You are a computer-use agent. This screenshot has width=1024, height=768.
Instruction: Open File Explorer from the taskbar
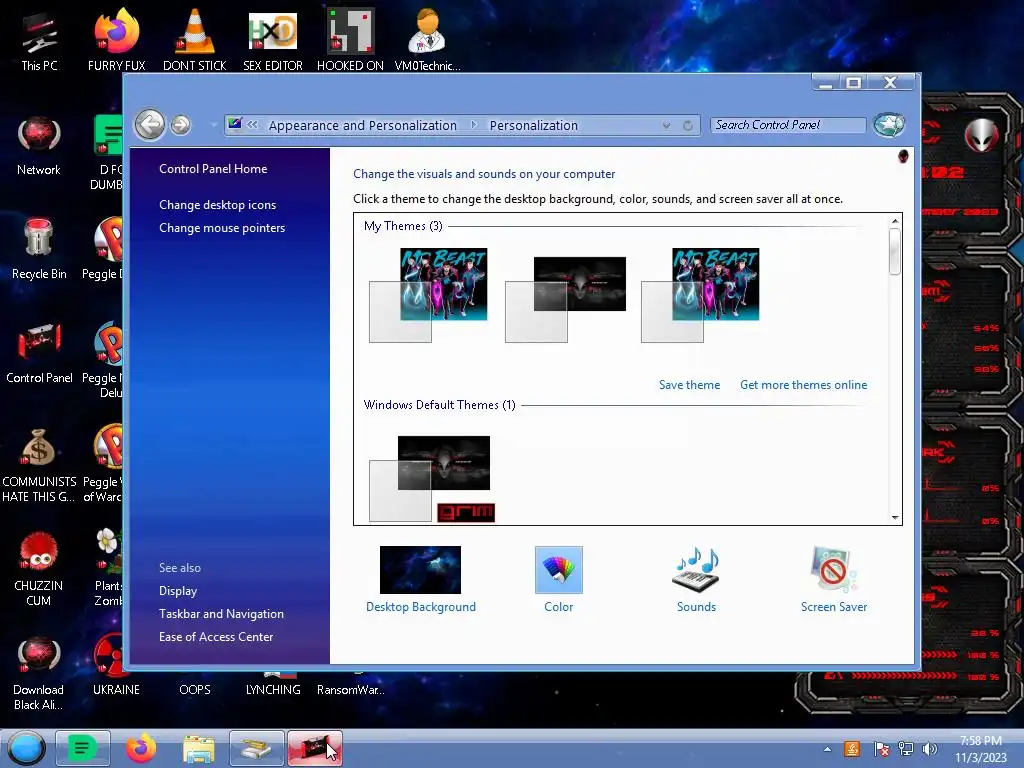pyautogui.click(x=199, y=749)
